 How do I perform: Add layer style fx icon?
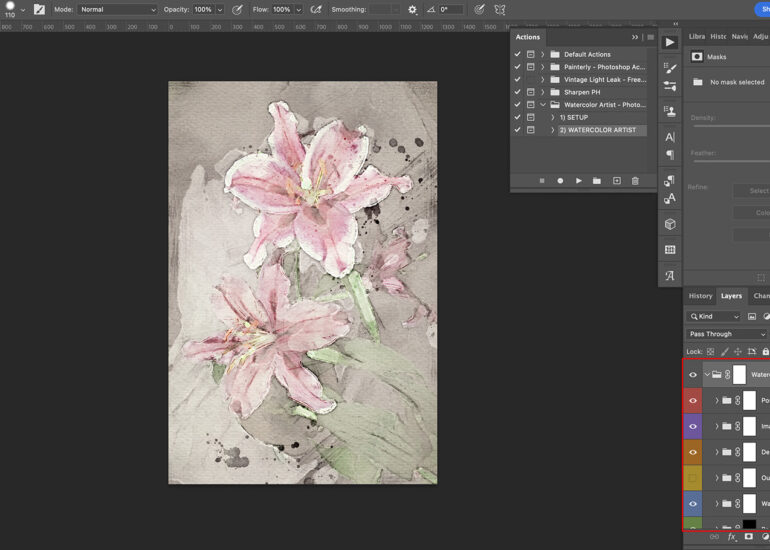click(732, 537)
